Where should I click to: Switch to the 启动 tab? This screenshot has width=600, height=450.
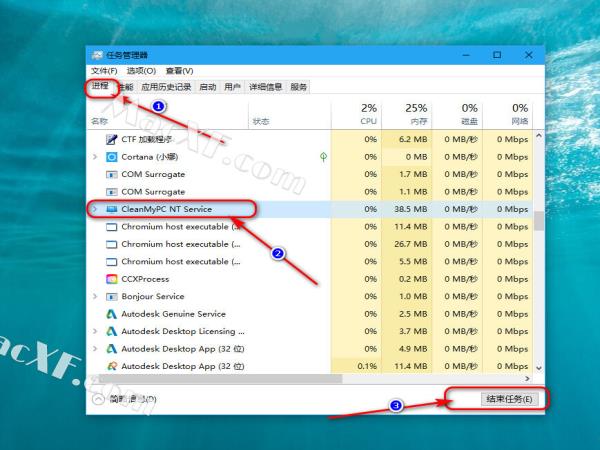[208, 87]
